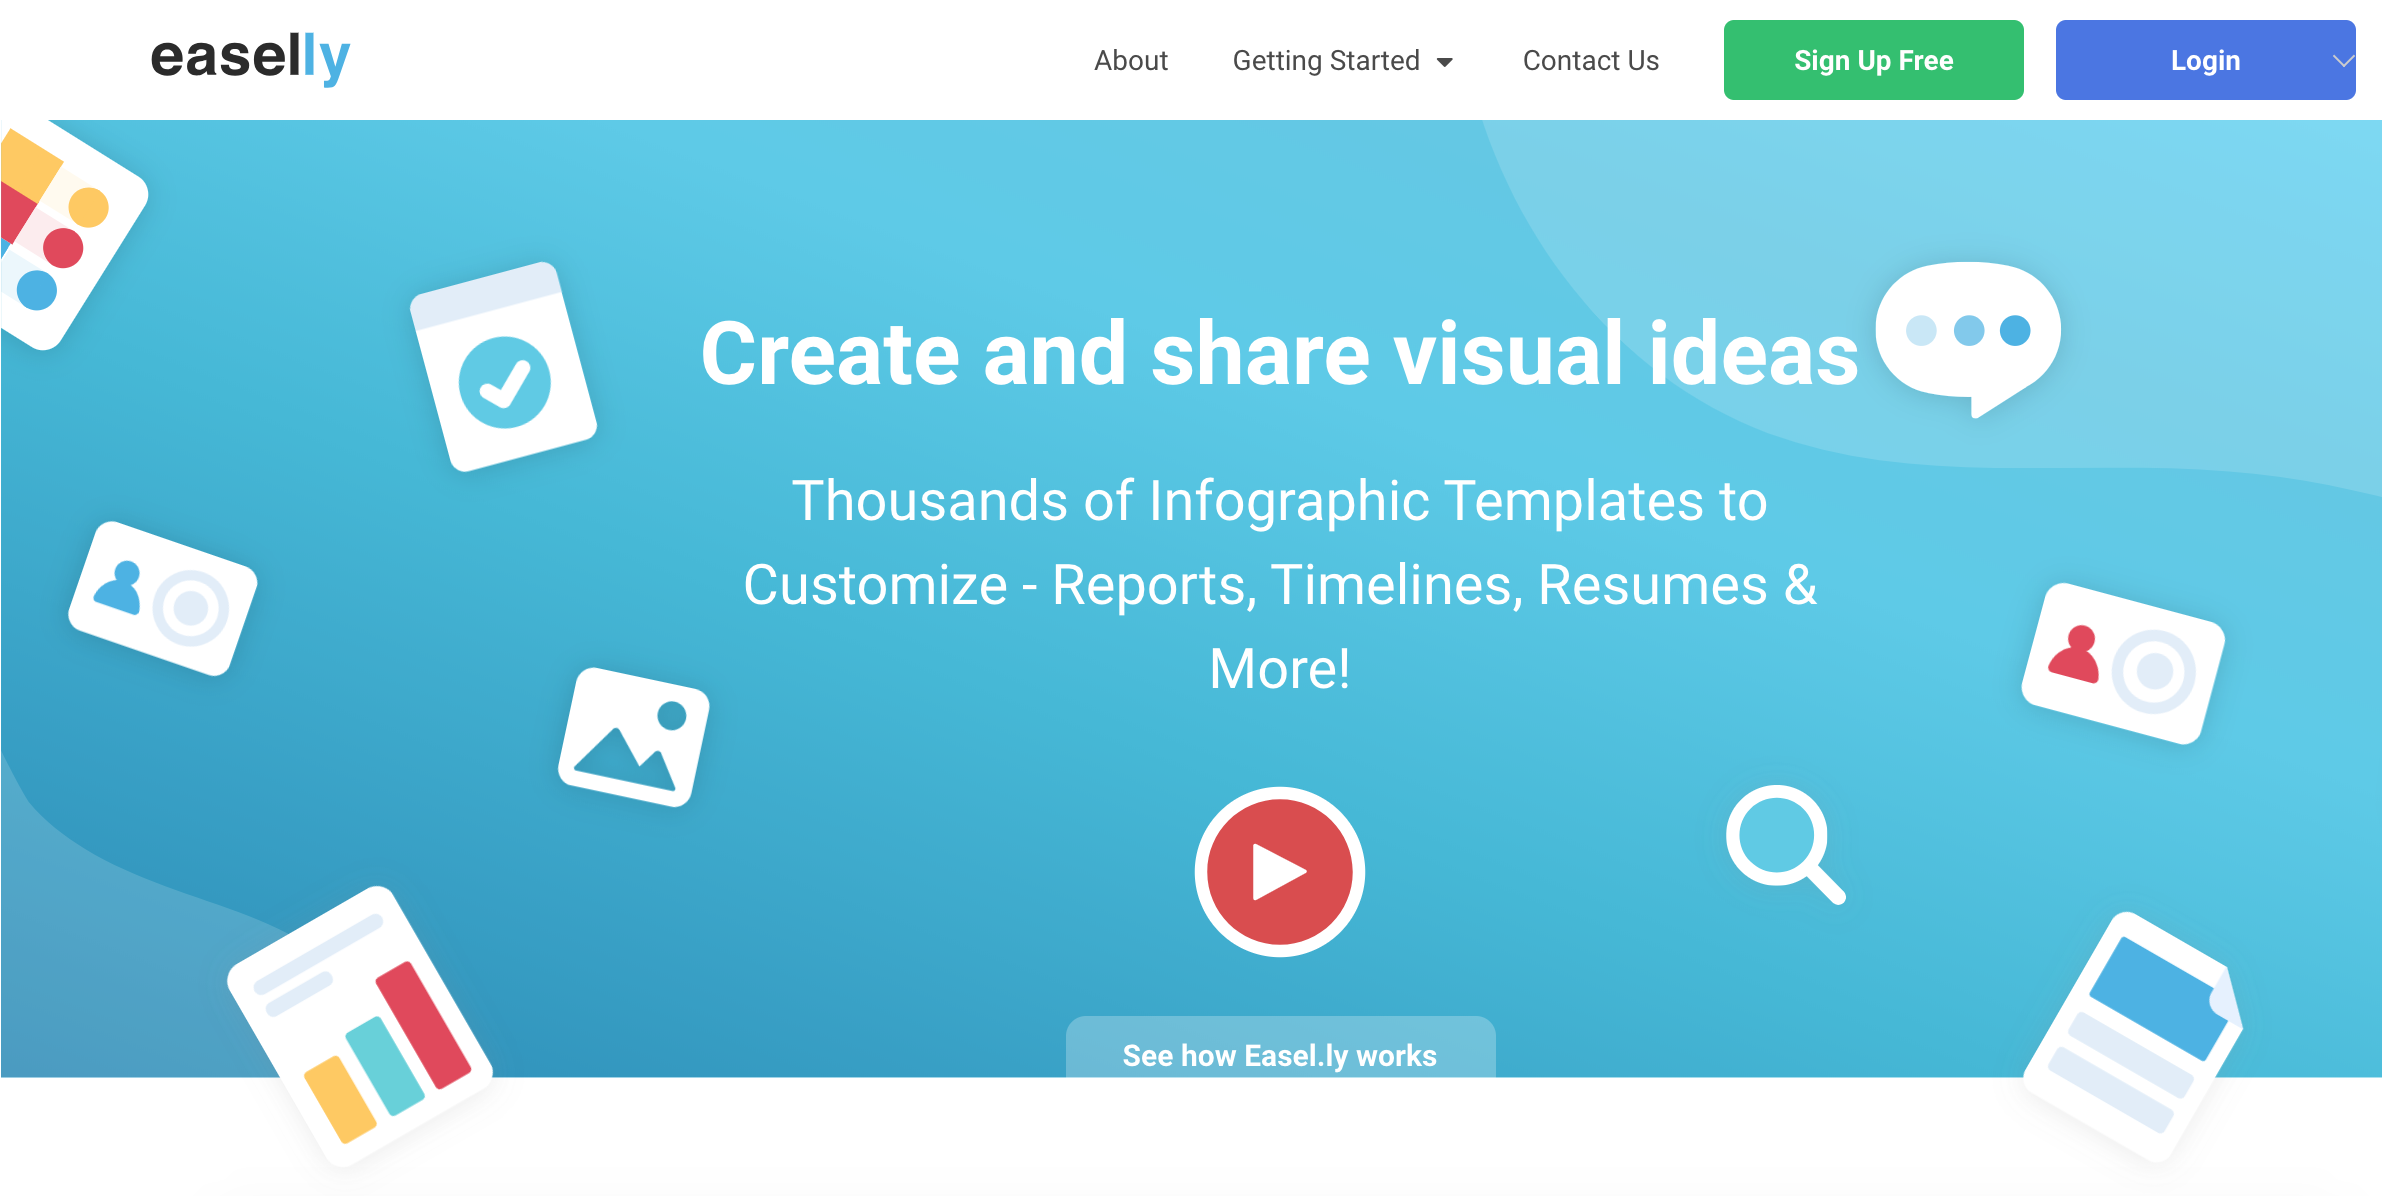The image size is (2382, 1196).
Task: Click the red user profile card icon
Action: point(2123,663)
